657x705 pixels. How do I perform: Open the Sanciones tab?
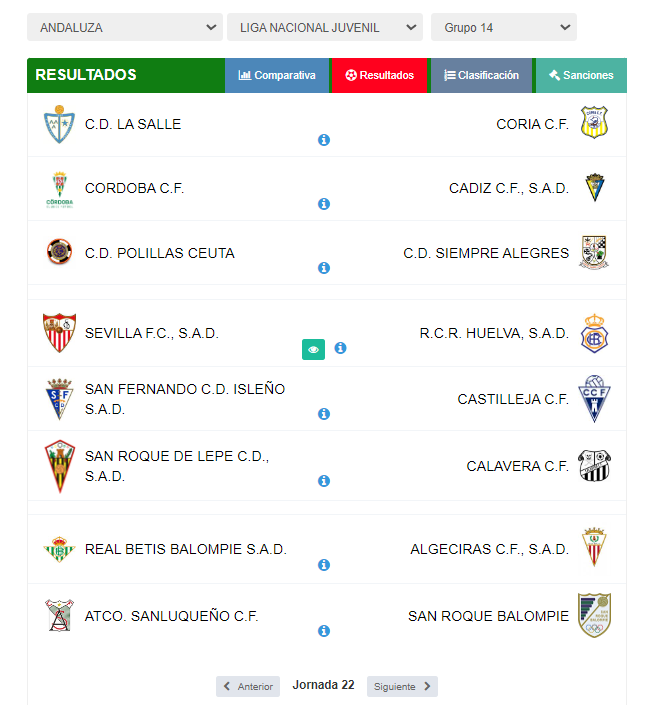(581, 75)
